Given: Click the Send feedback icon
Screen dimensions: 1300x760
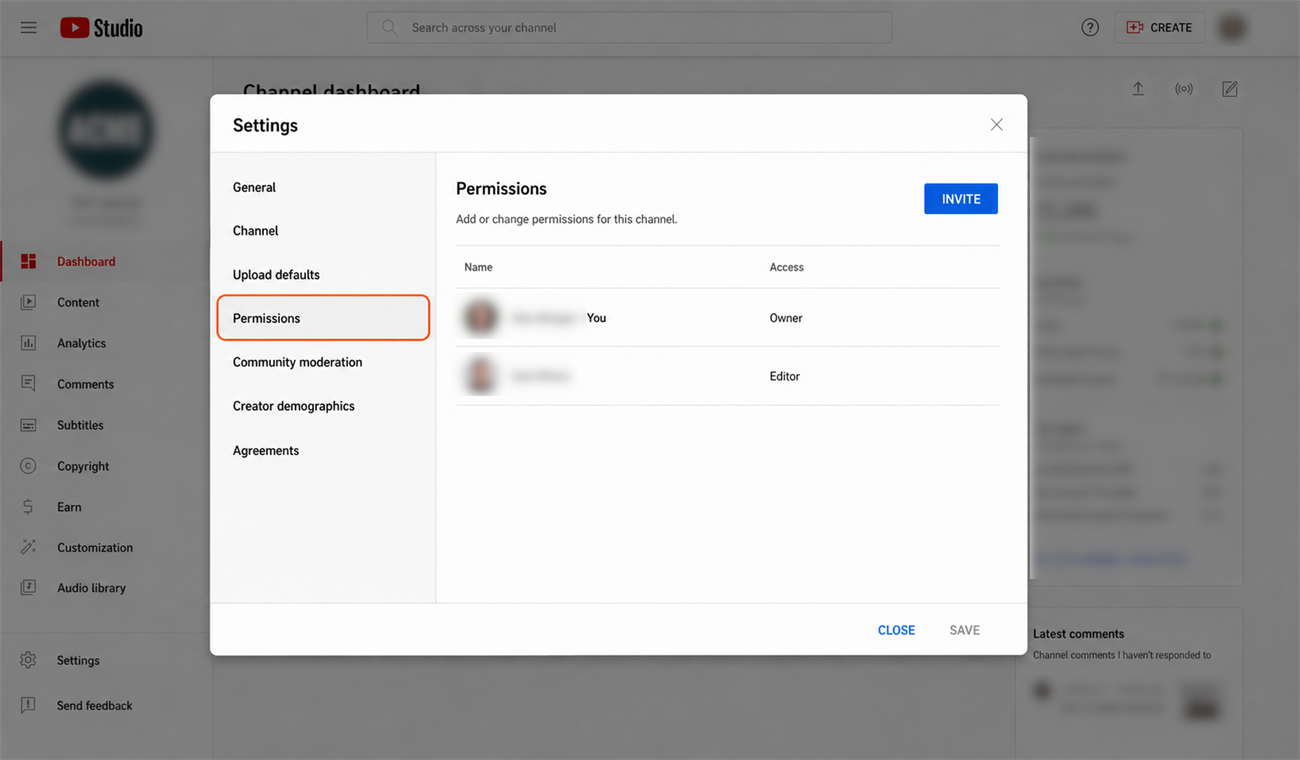Looking at the screenshot, I should 28,705.
